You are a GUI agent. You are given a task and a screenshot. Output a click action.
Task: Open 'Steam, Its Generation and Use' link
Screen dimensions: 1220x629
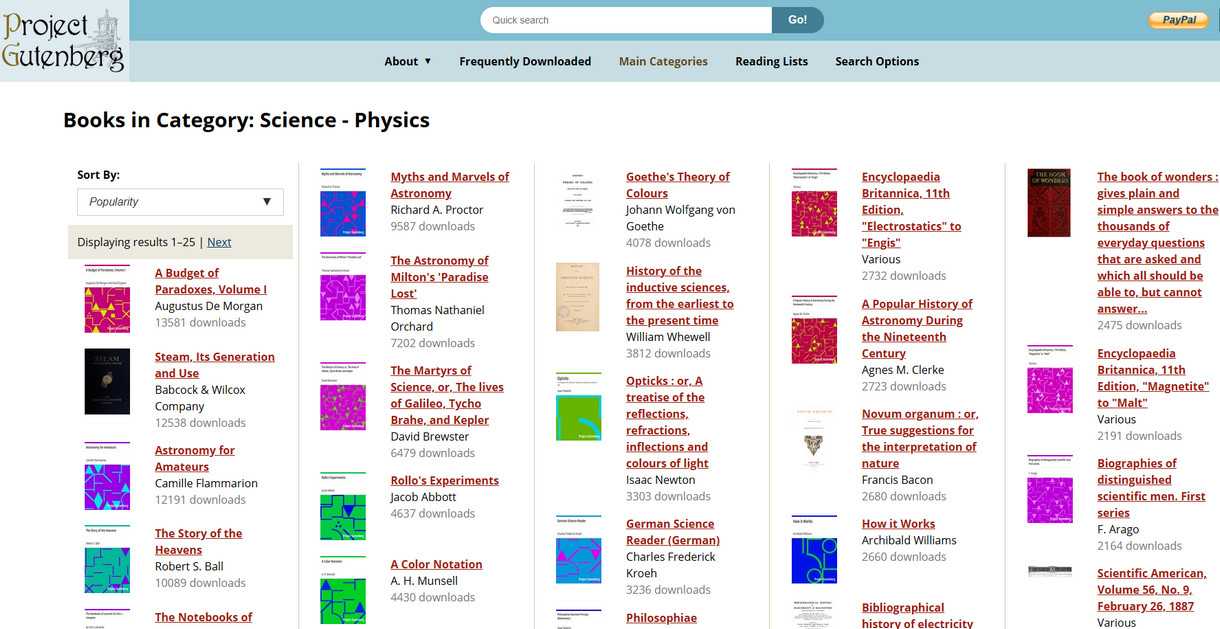215,365
